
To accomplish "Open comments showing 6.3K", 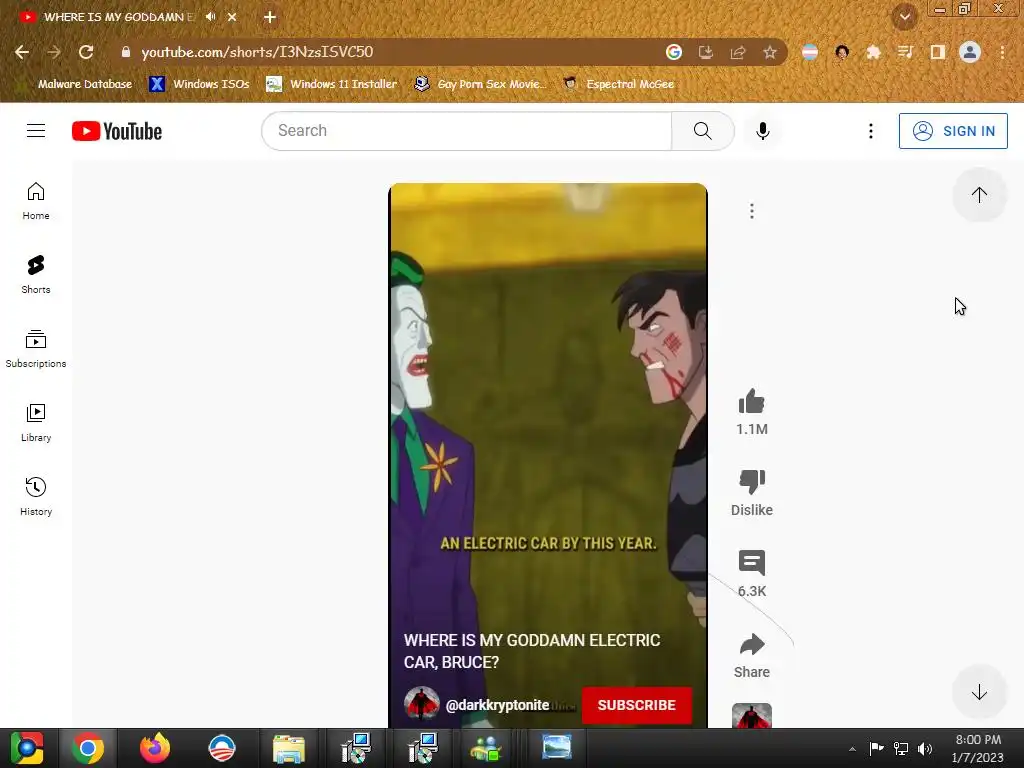I will click(x=752, y=563).
